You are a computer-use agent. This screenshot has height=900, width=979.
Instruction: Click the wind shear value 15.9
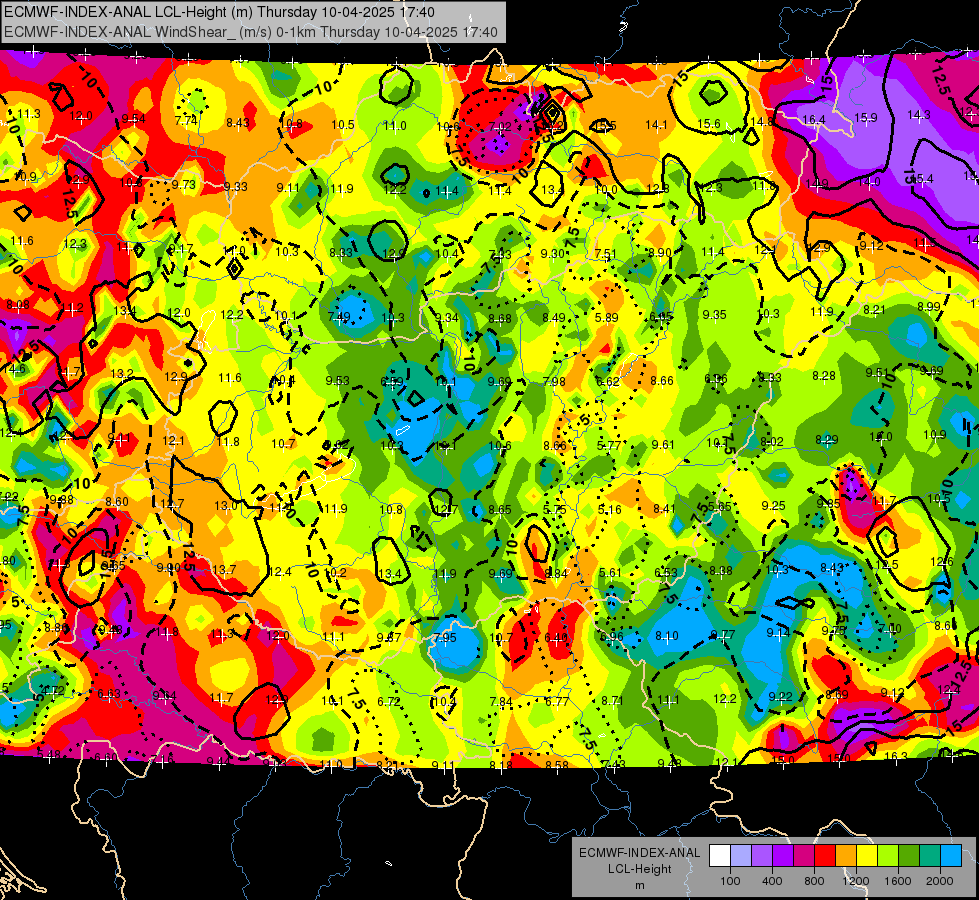tap(865, 117)
